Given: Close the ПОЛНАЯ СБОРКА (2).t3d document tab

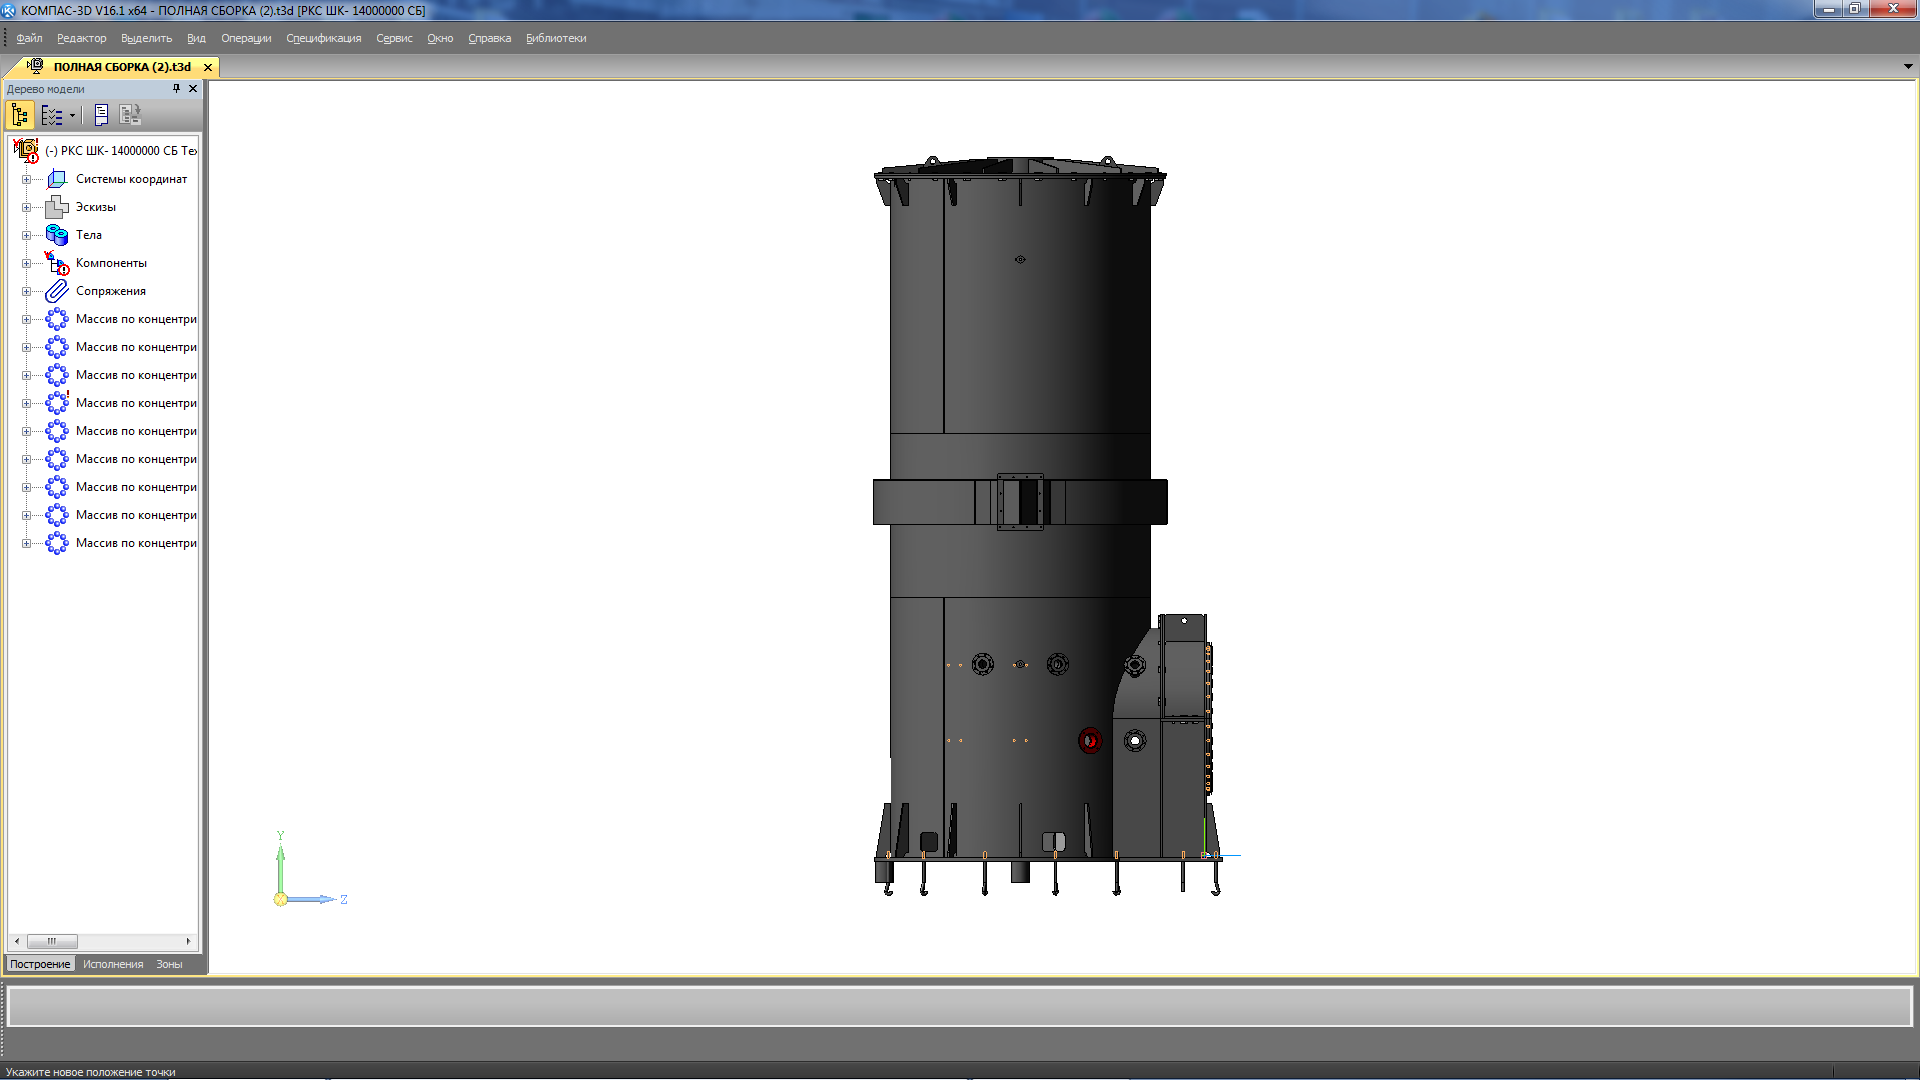Looking at the screenshot, I should click(208, 67).
